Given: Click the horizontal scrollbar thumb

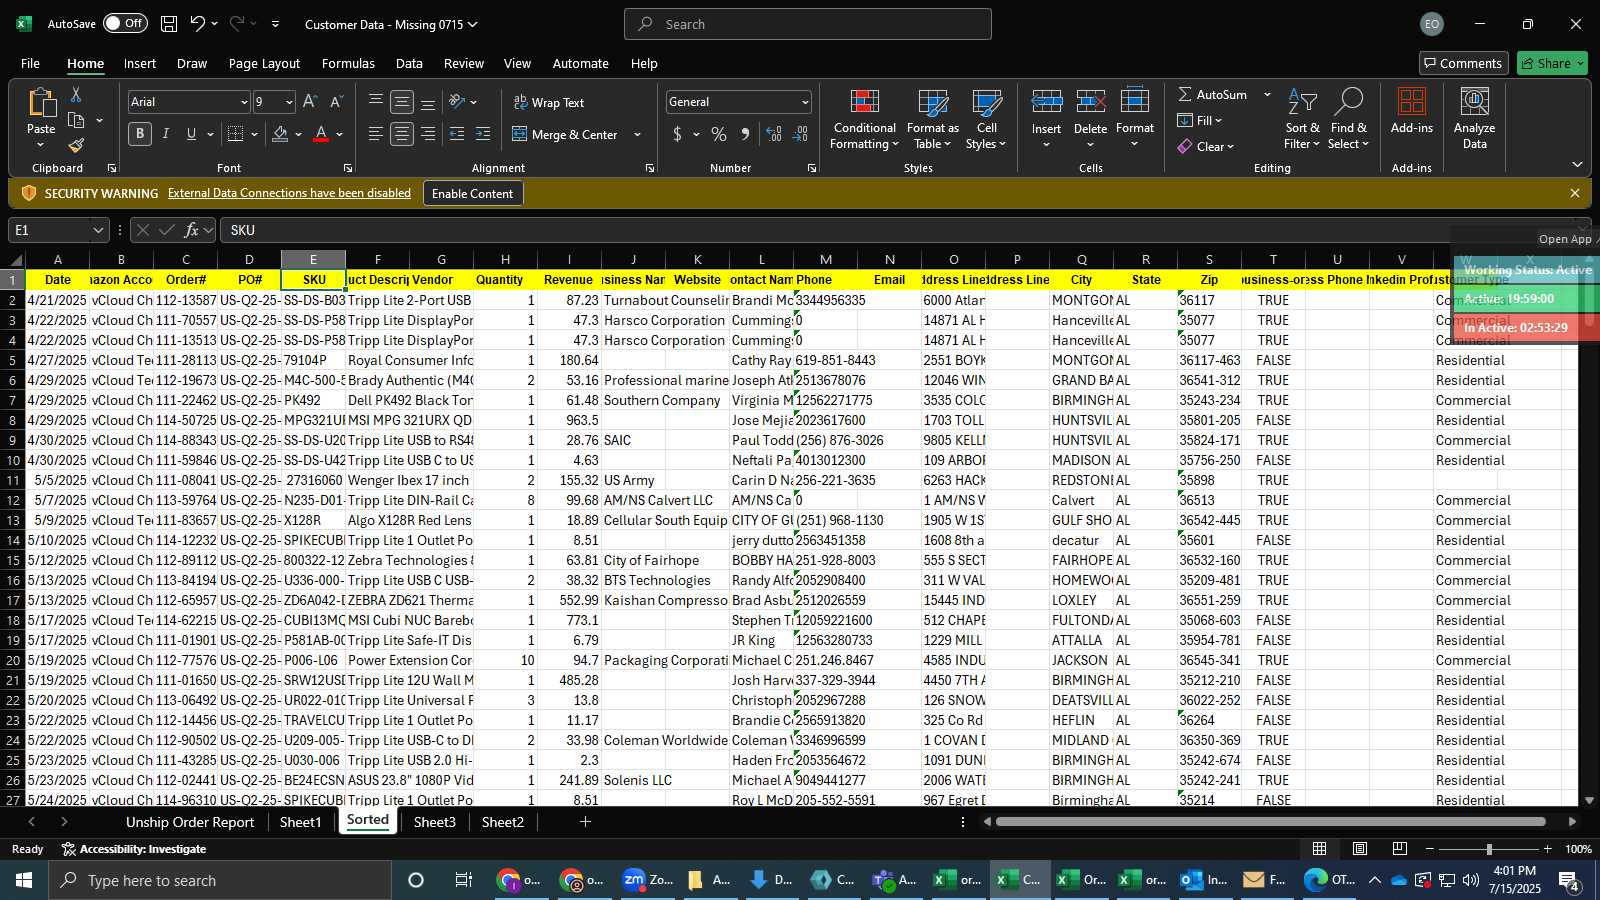Looking at the screenshot, I should [1270, 822].
